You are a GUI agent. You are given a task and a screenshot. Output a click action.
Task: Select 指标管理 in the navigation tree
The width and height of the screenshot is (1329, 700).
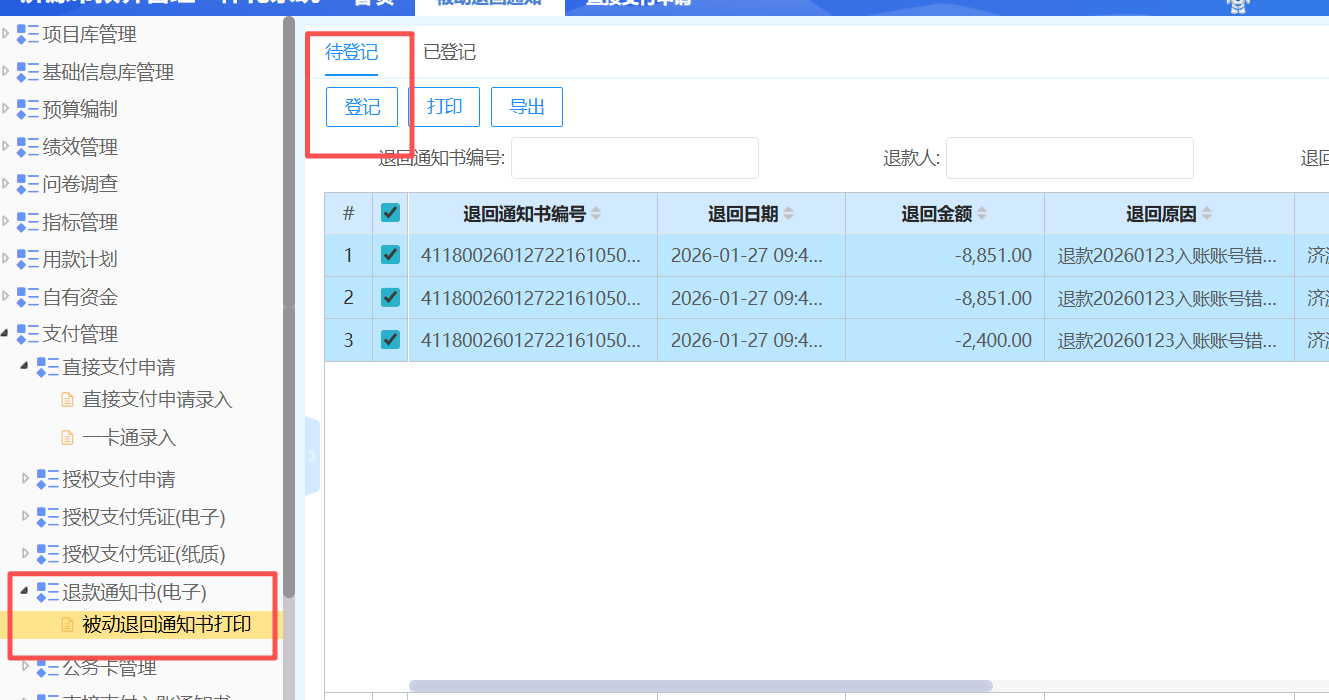80,222
